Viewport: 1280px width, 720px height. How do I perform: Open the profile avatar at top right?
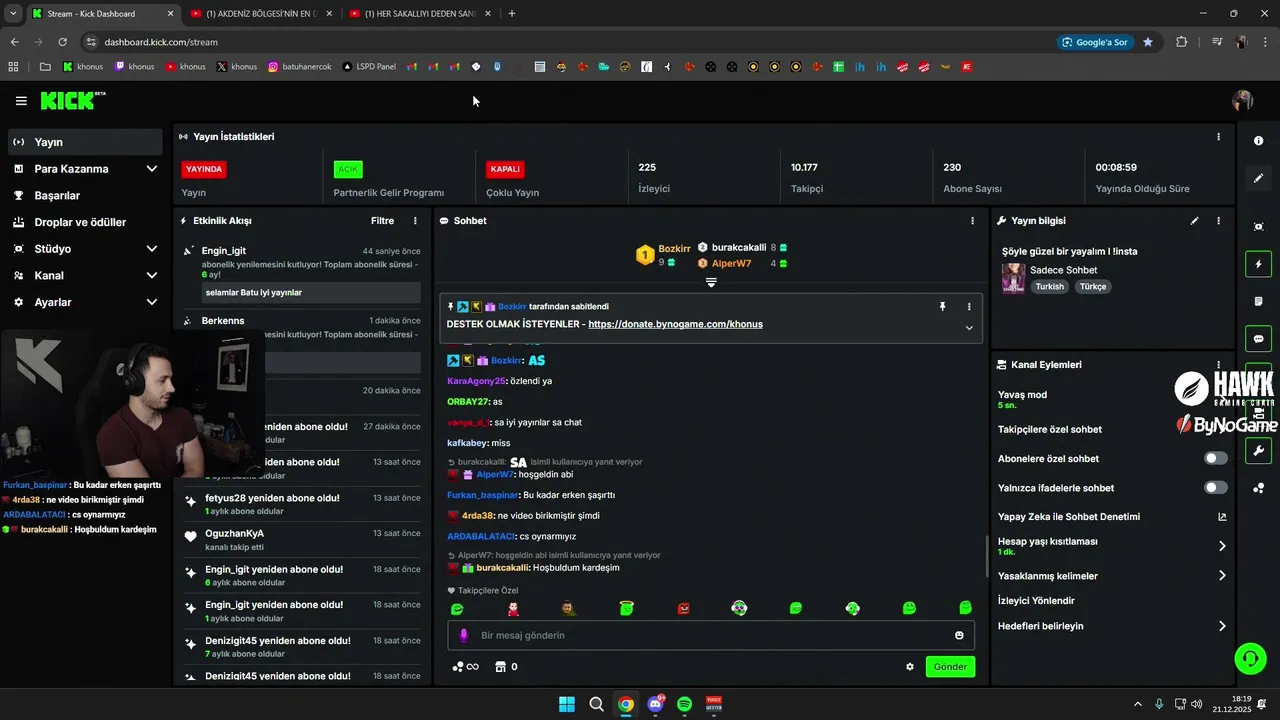[1243, 101]
